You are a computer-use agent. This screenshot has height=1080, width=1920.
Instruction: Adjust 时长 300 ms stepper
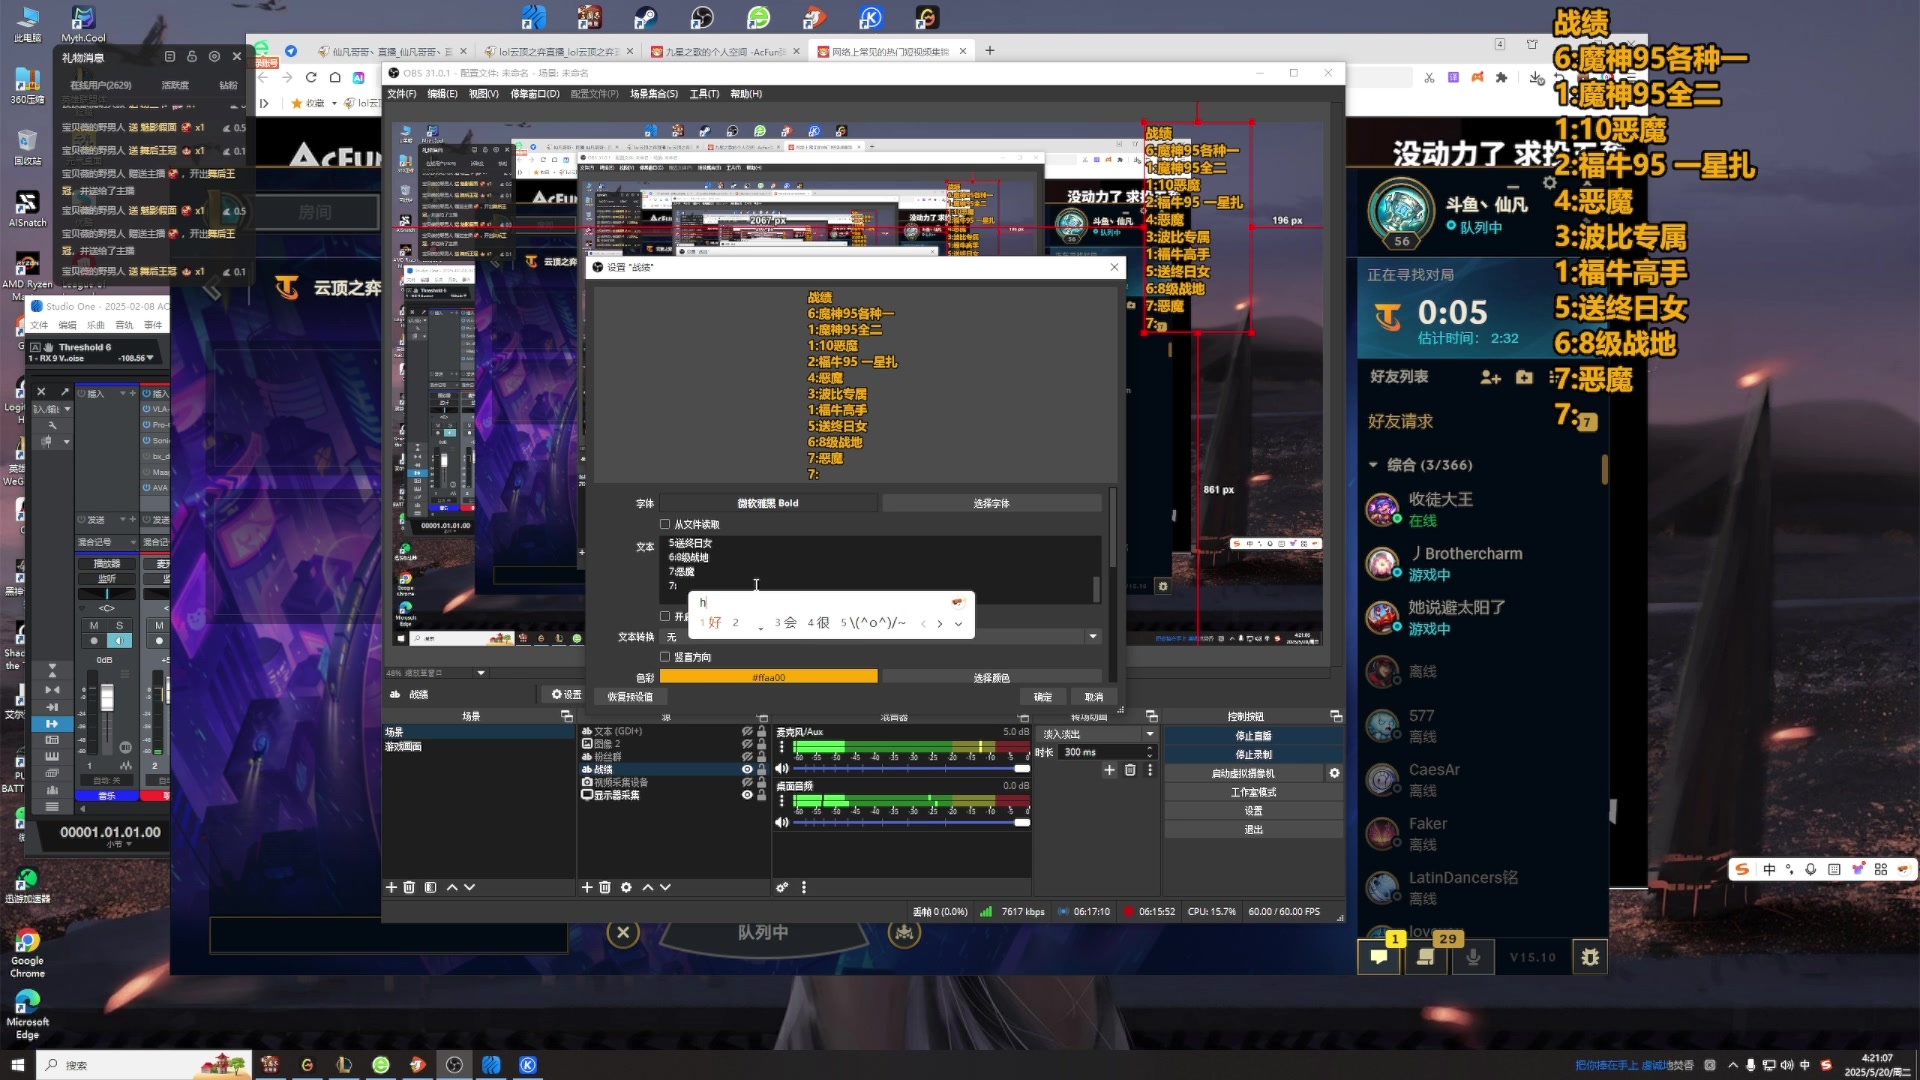click(1149, 752)
